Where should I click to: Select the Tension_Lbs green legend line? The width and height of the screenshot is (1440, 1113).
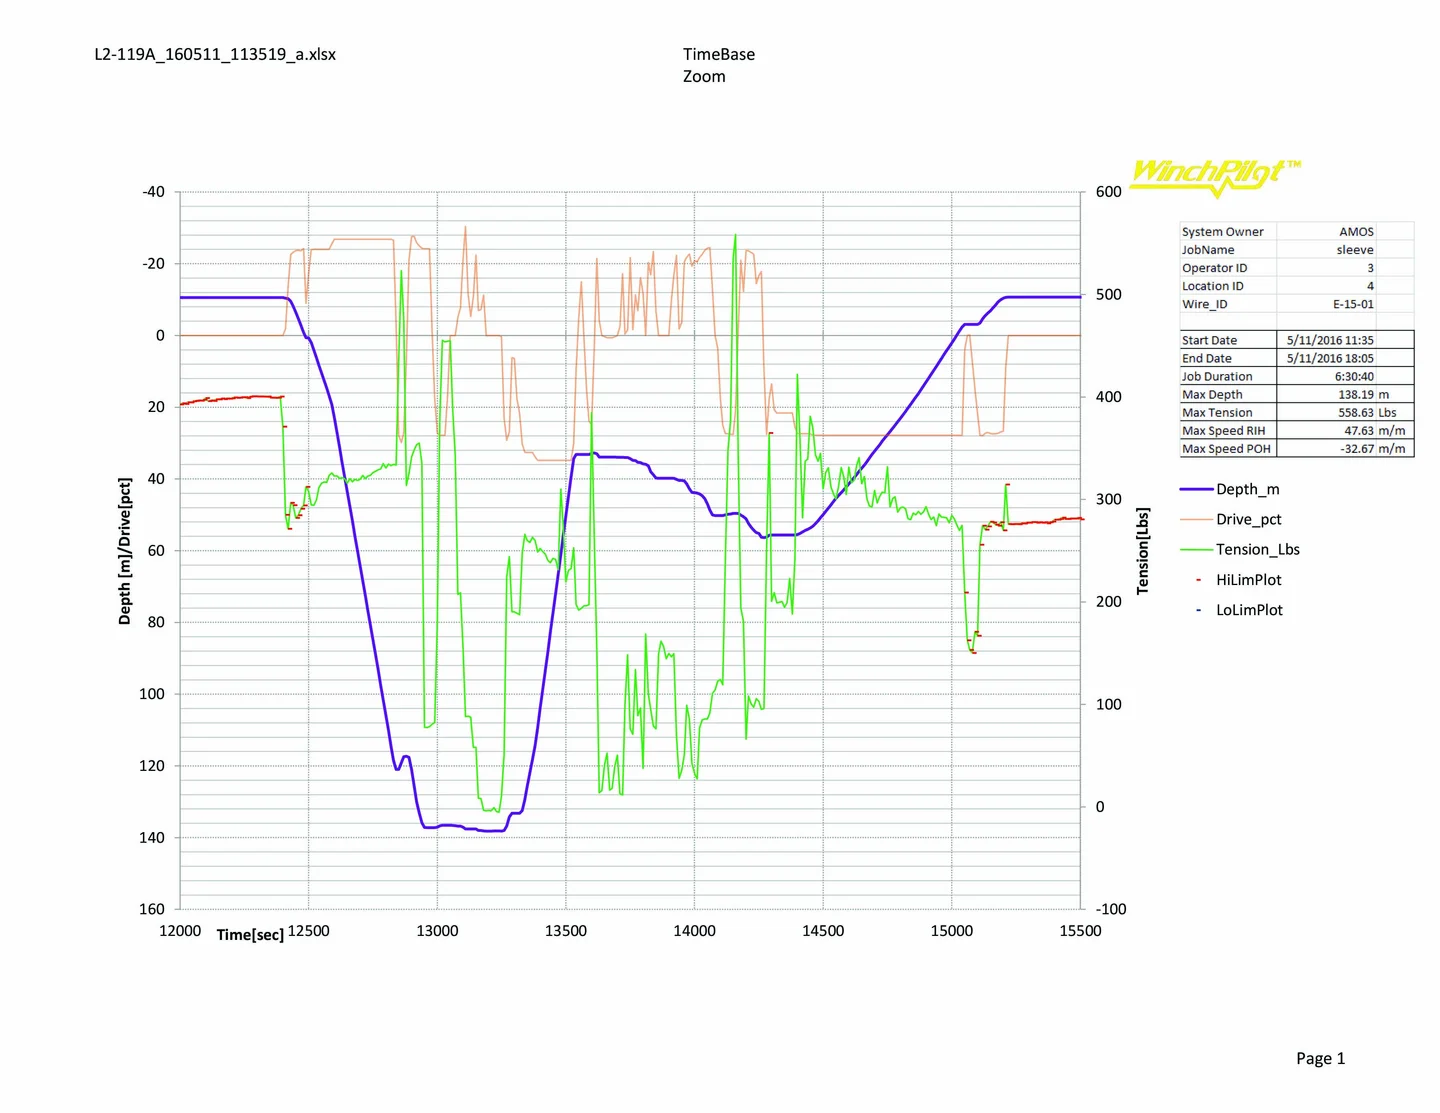click(1196, 549)
